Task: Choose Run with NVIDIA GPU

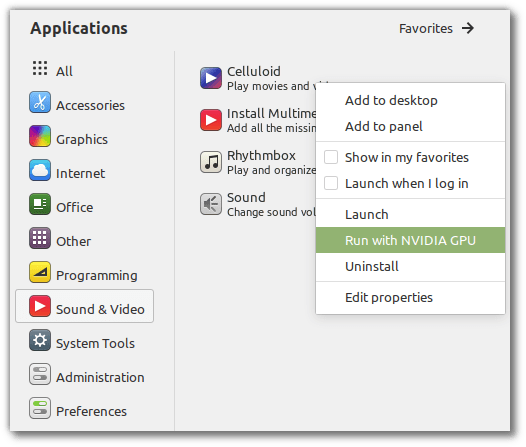Action: click(x=410, y=240)
